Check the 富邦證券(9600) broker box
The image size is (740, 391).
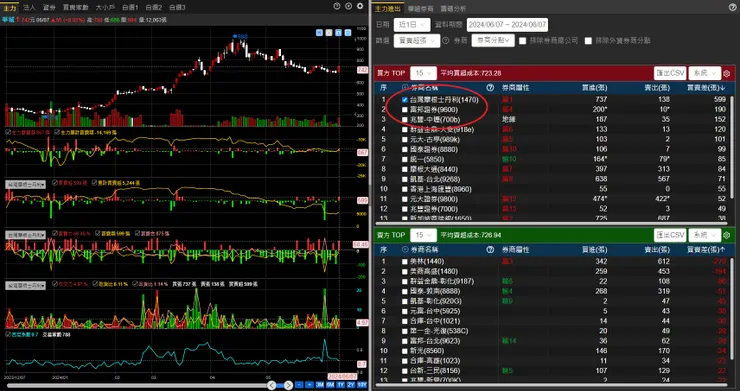coord(404,110)
